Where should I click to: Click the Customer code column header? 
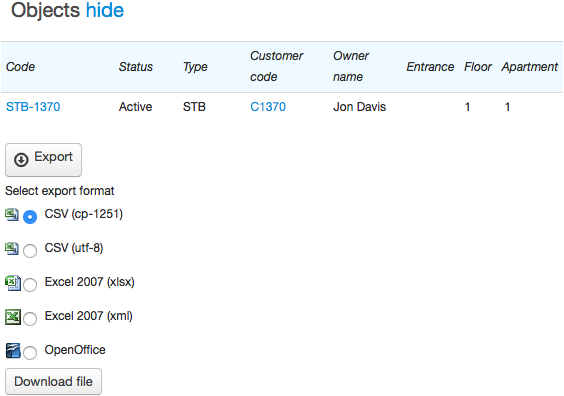tap(276, 66)
